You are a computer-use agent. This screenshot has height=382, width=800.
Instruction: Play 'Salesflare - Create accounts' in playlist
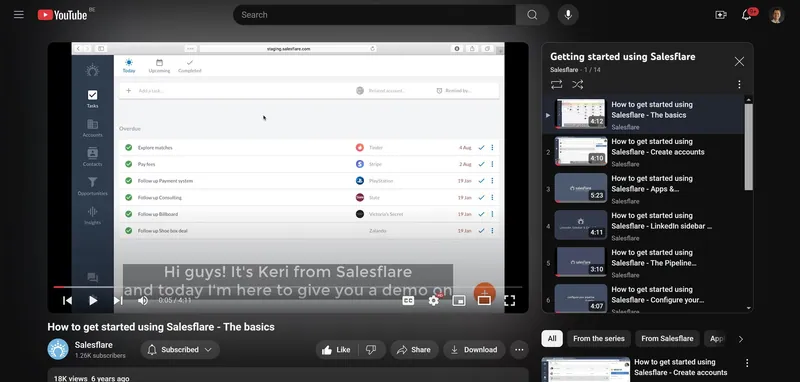click(643, 152)
